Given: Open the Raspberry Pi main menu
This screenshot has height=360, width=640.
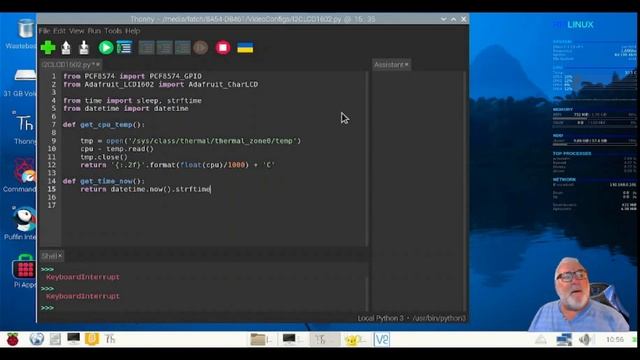Looking at the screenshot, I should point(13,339).
